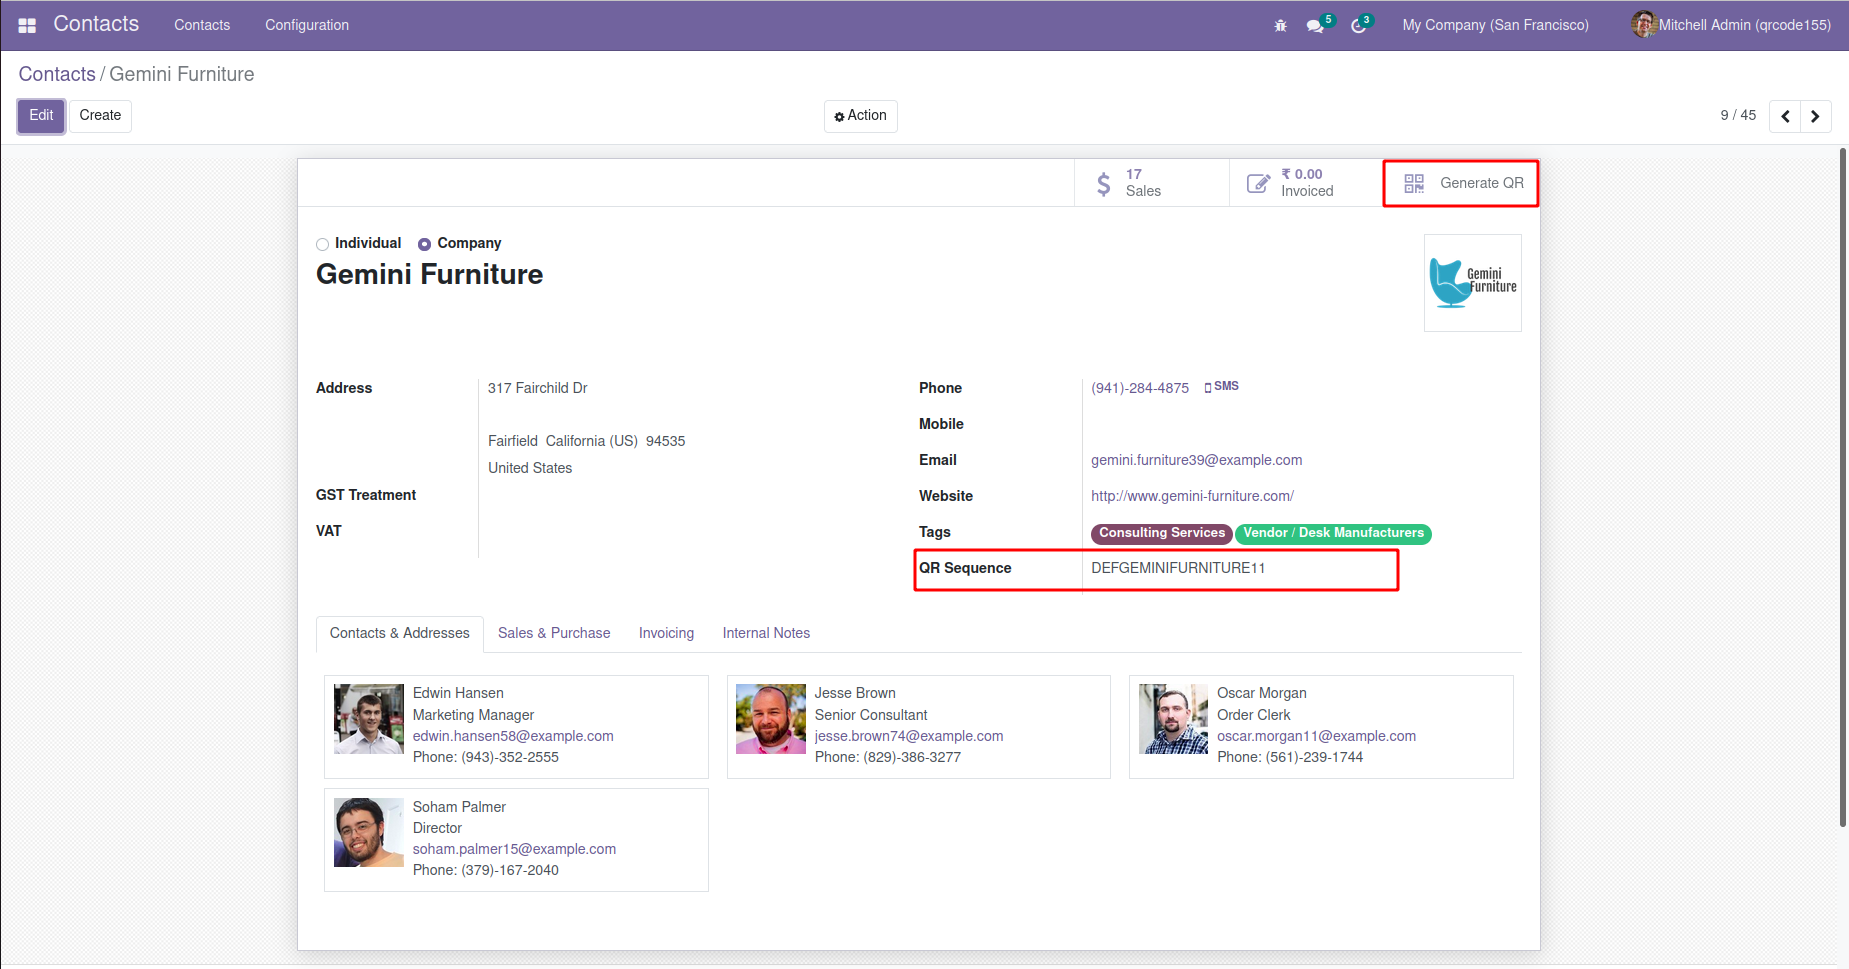The width and height of the screenshot is (1849, 969).
Task: Click United States country text
Action: tap(530, 468)
